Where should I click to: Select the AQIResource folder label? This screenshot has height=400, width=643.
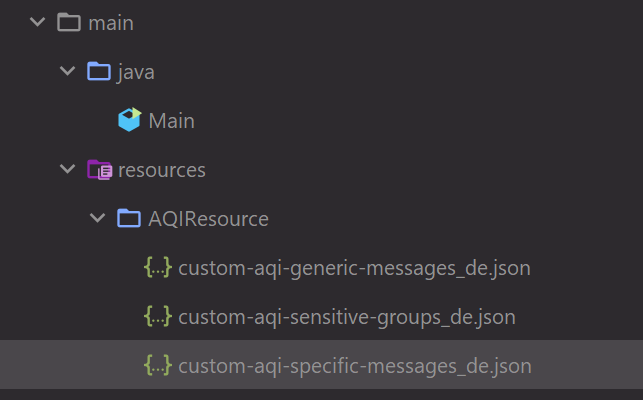coord(208,219)
